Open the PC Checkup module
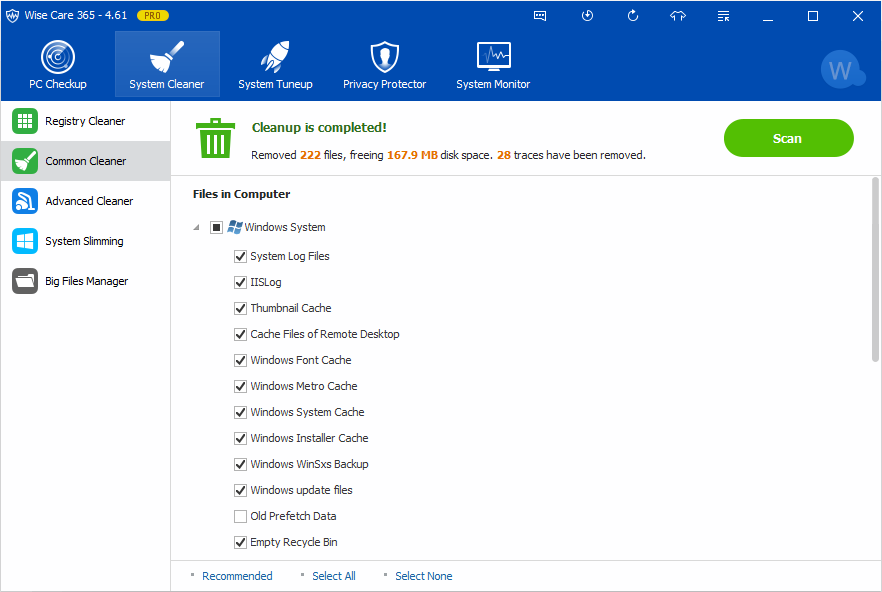Viewport: 882px width, 592px height. pos(58,65)
